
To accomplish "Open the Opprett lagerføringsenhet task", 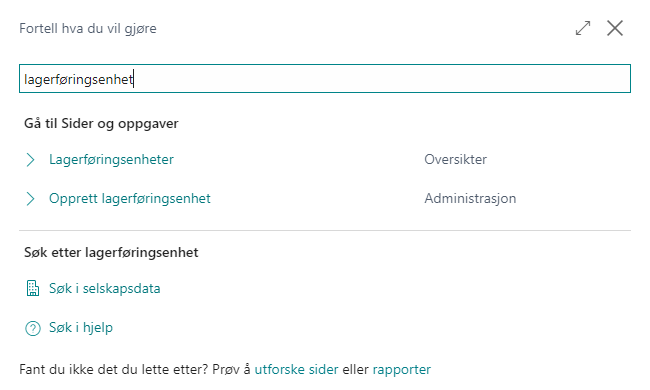I will (130, 199).
